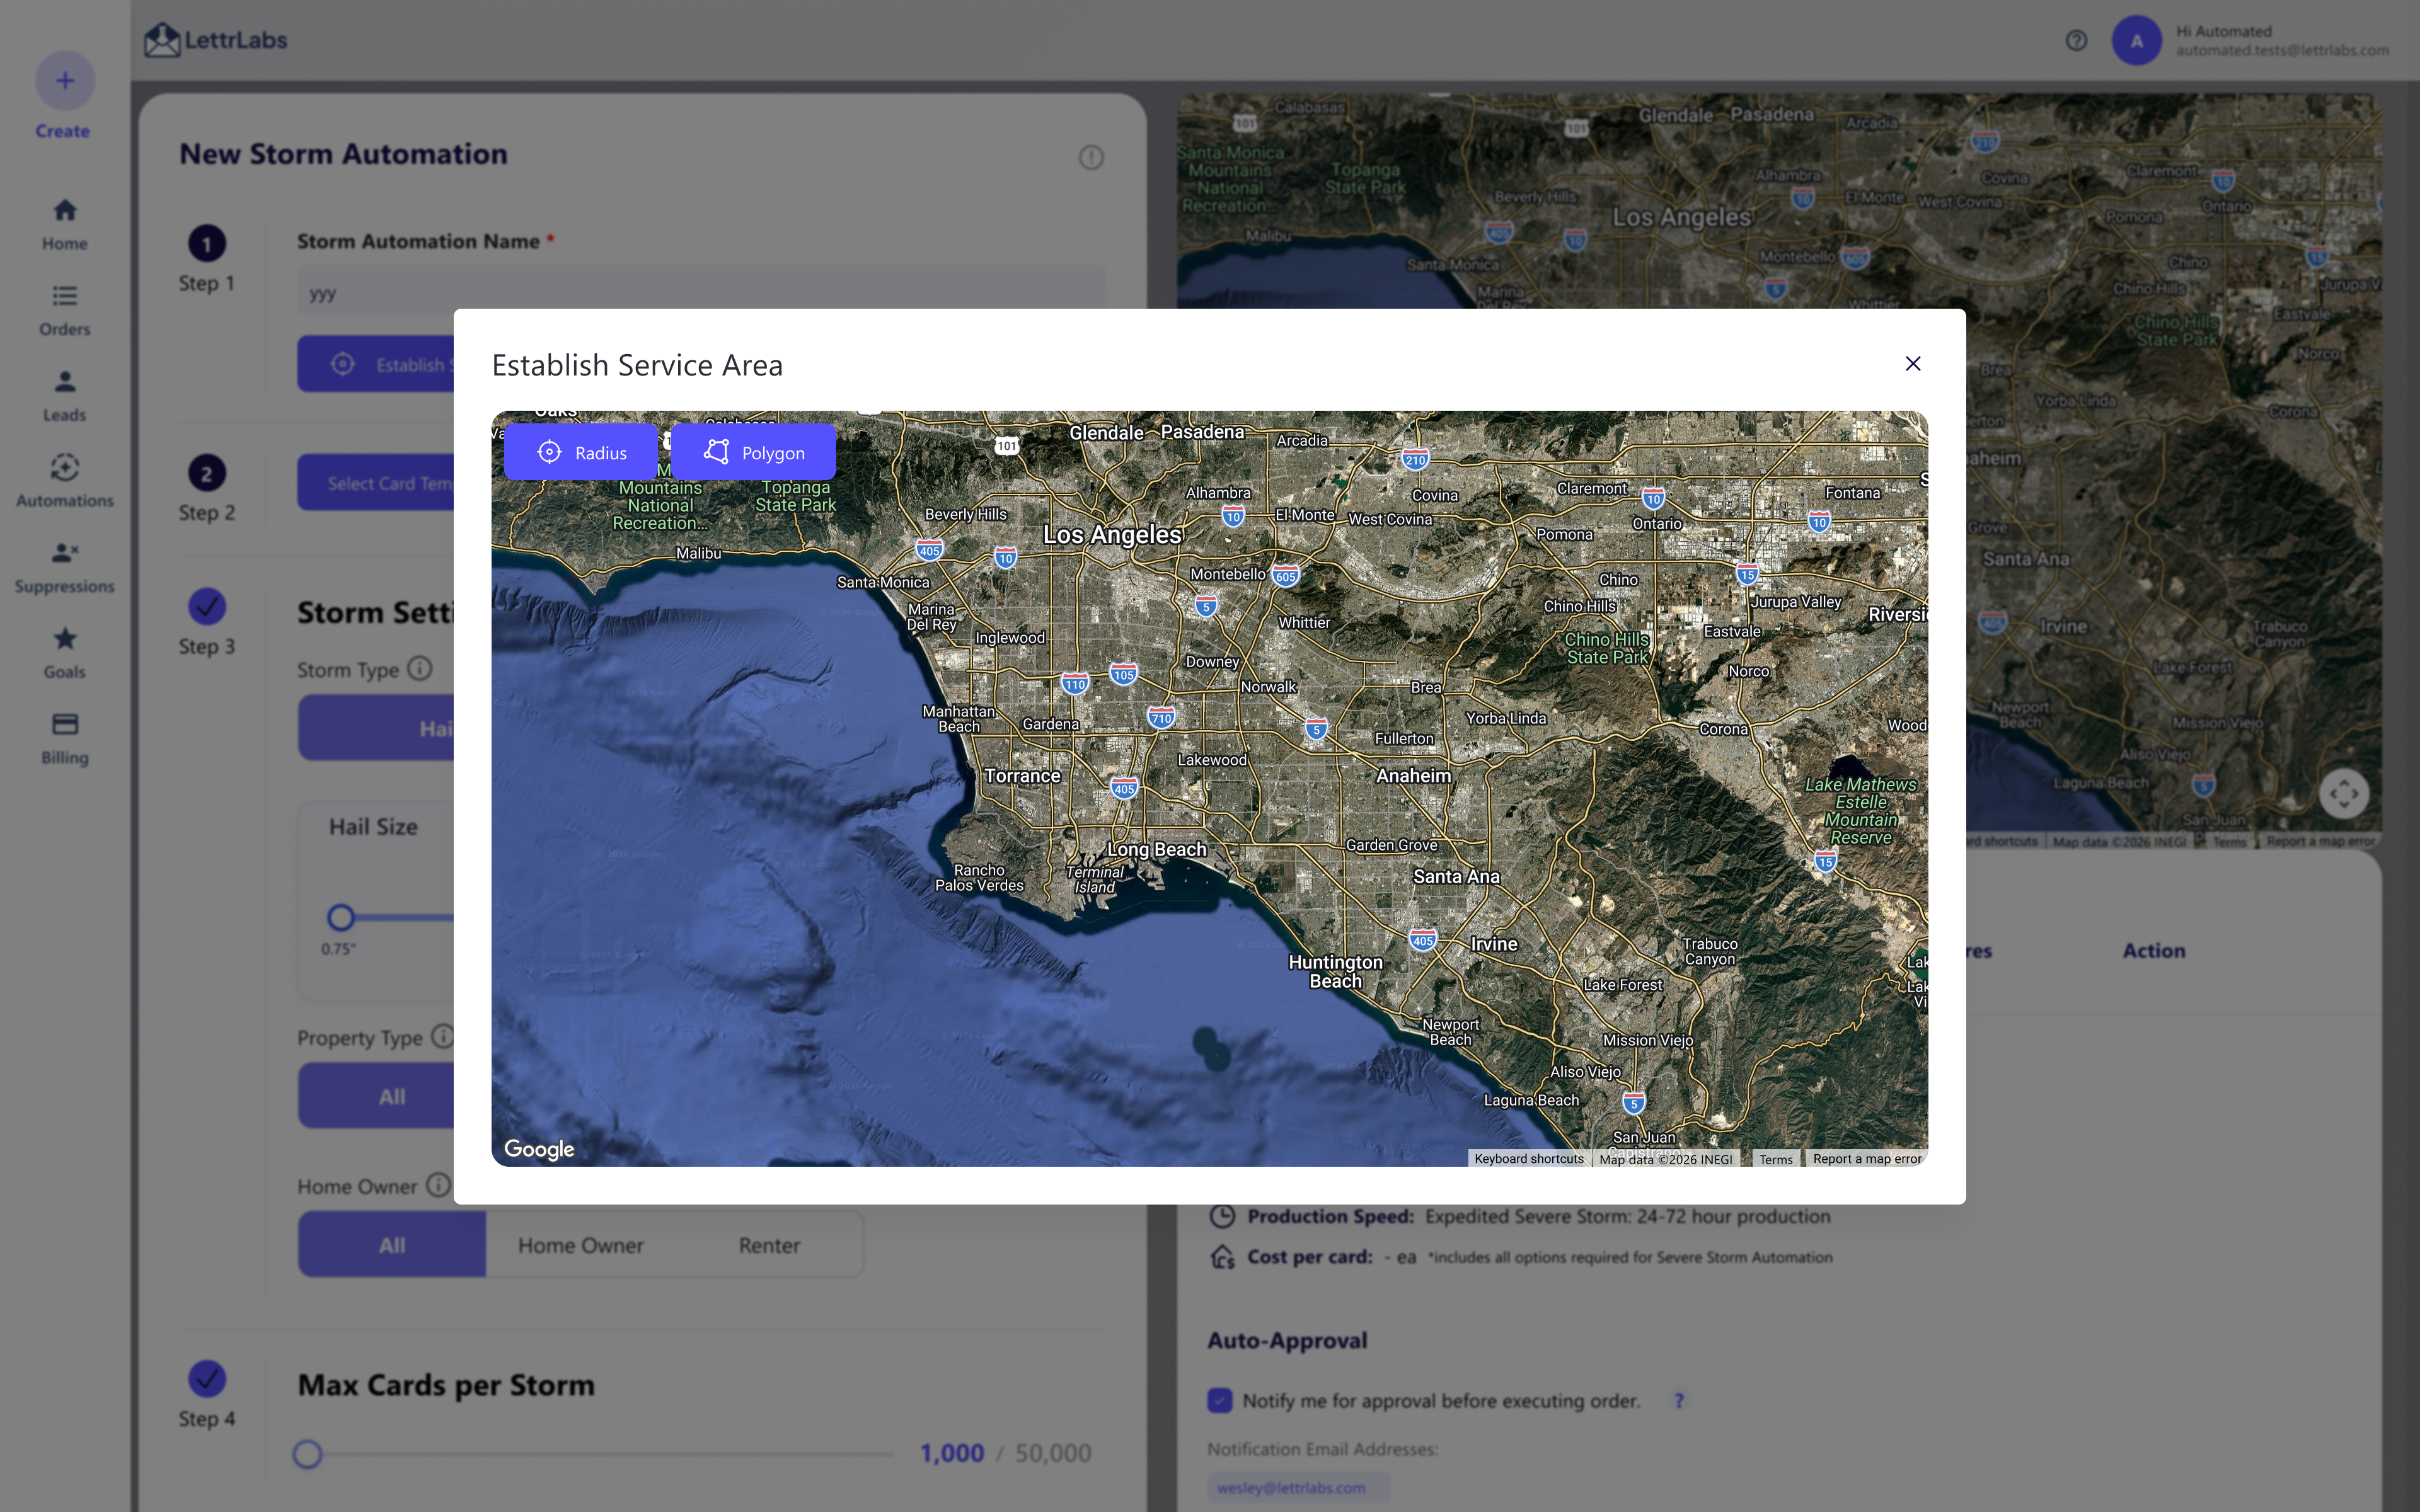Click the Long Beach label on modal map
This screenshot has width=2420, height=1512.
coord(1156,849)
